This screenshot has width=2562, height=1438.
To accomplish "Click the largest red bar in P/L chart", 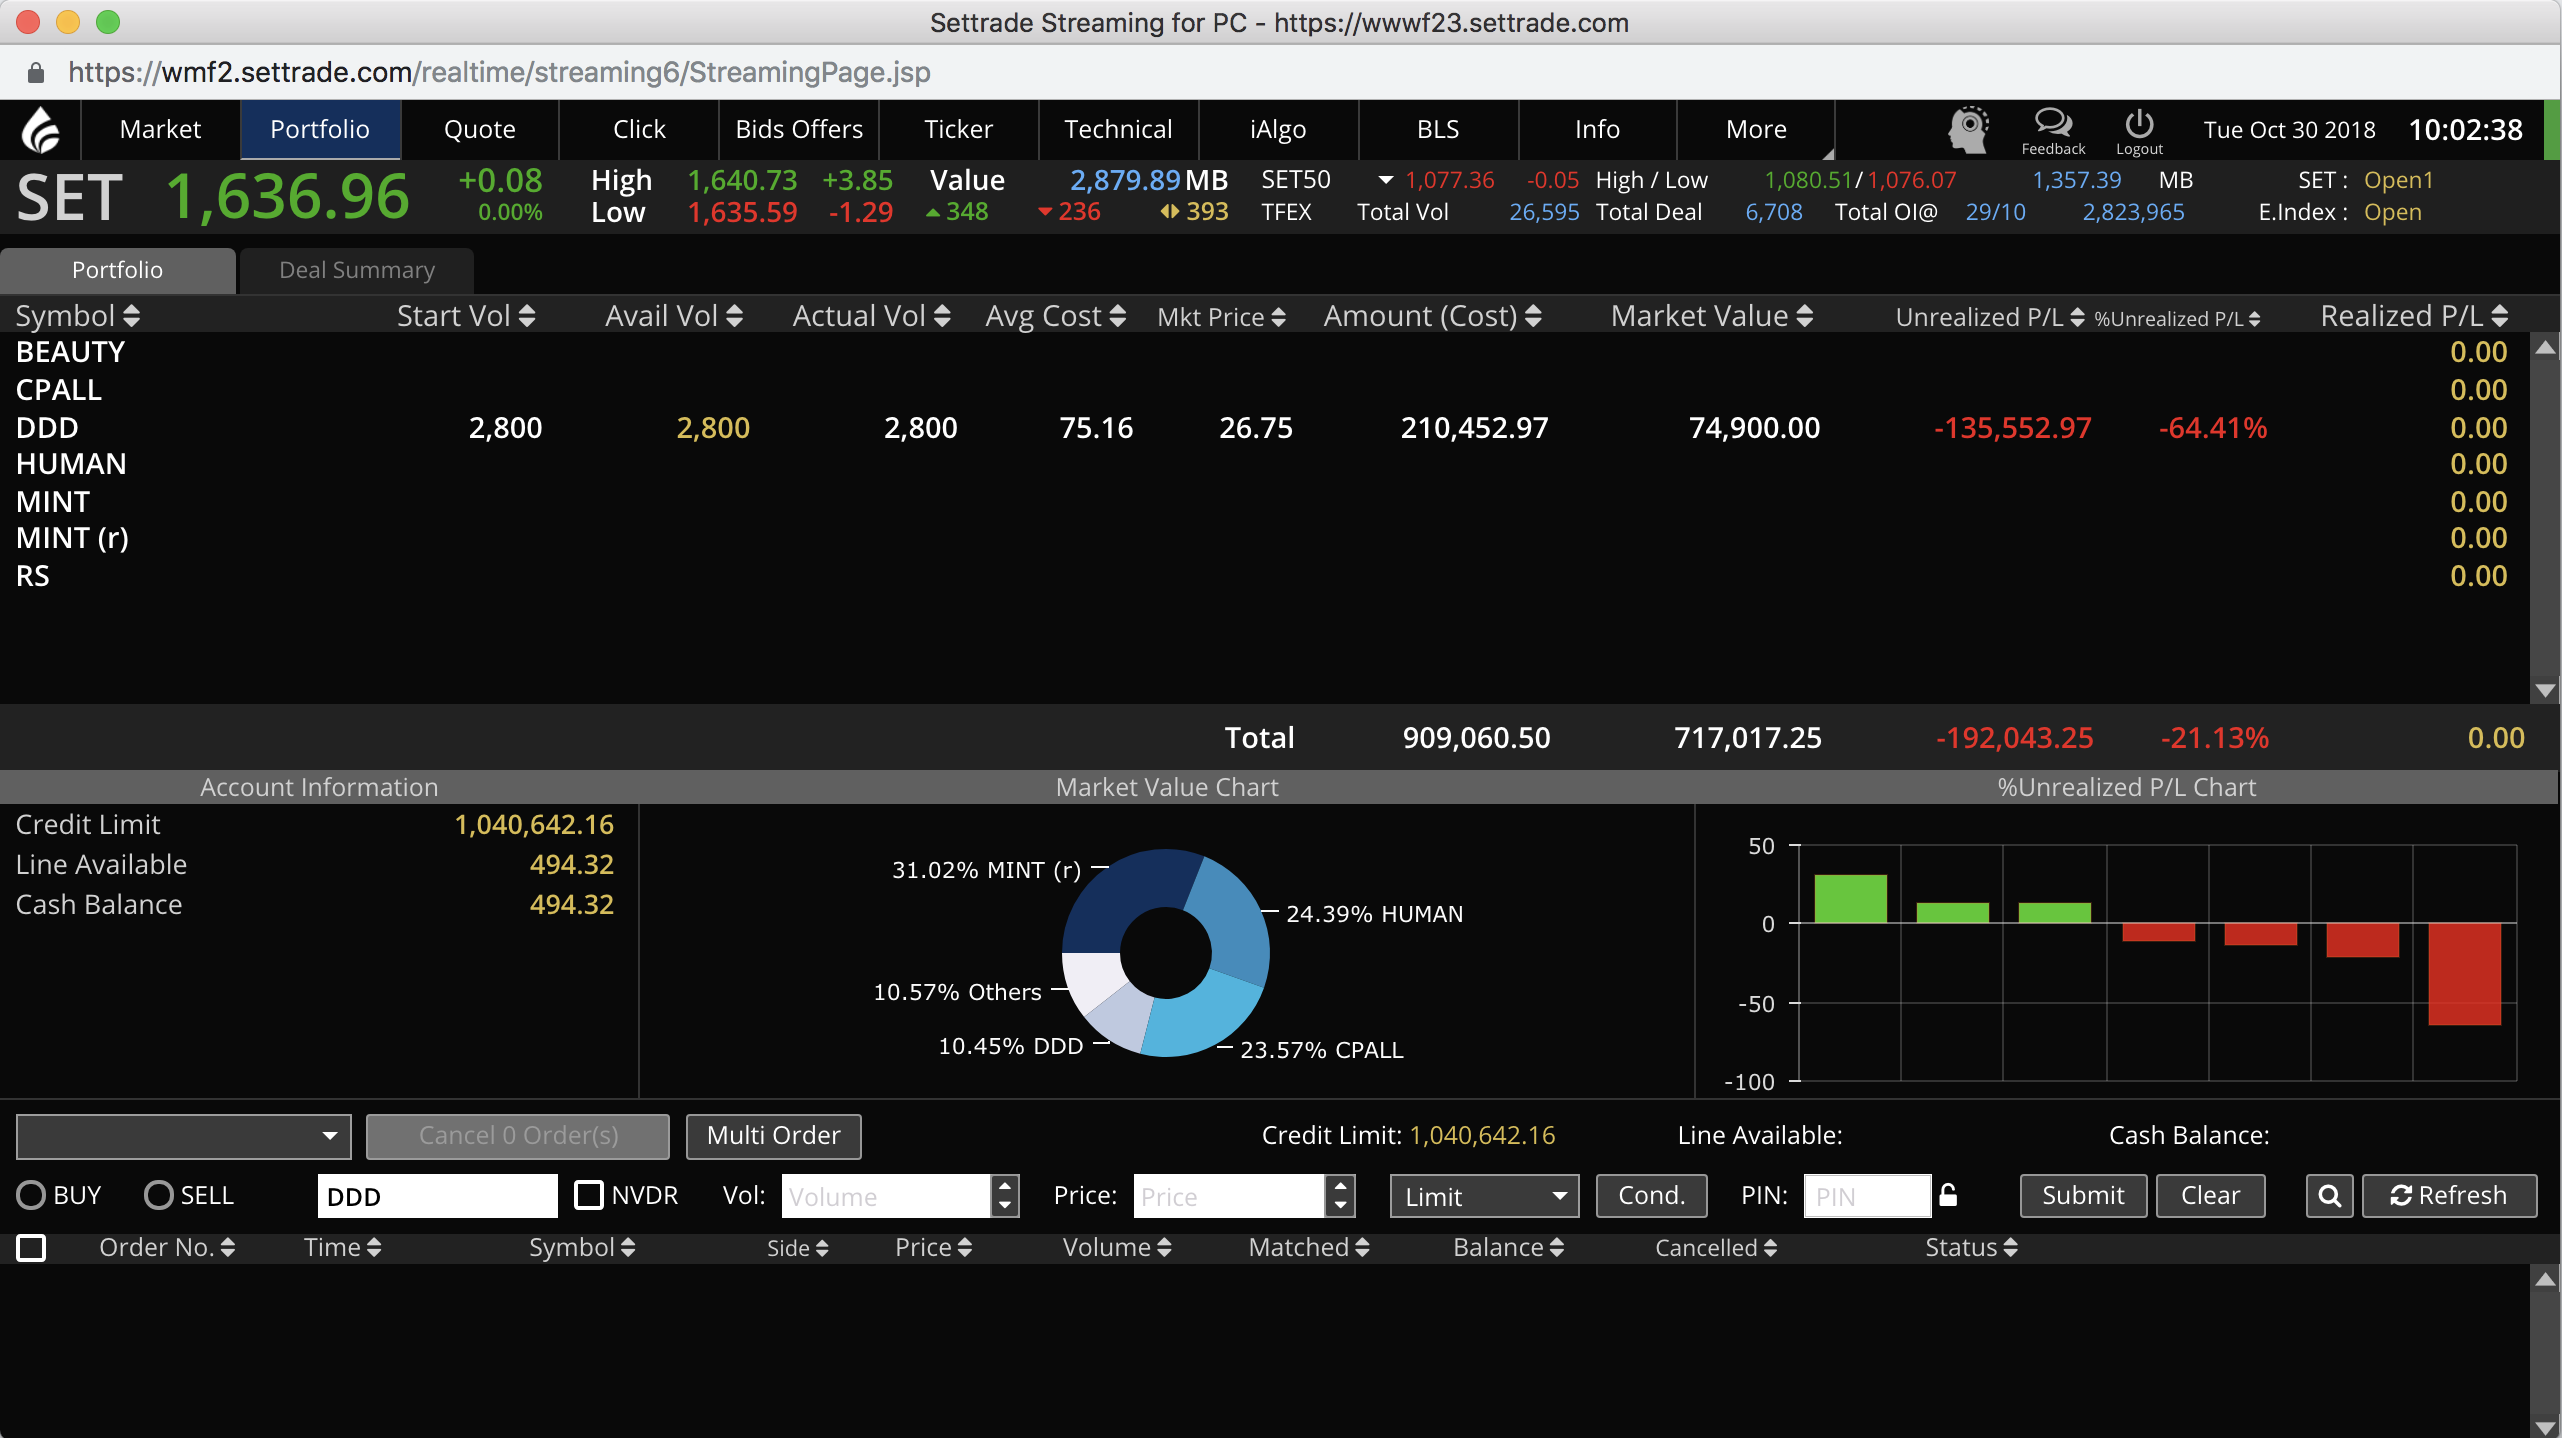I will coord(2464,974).
